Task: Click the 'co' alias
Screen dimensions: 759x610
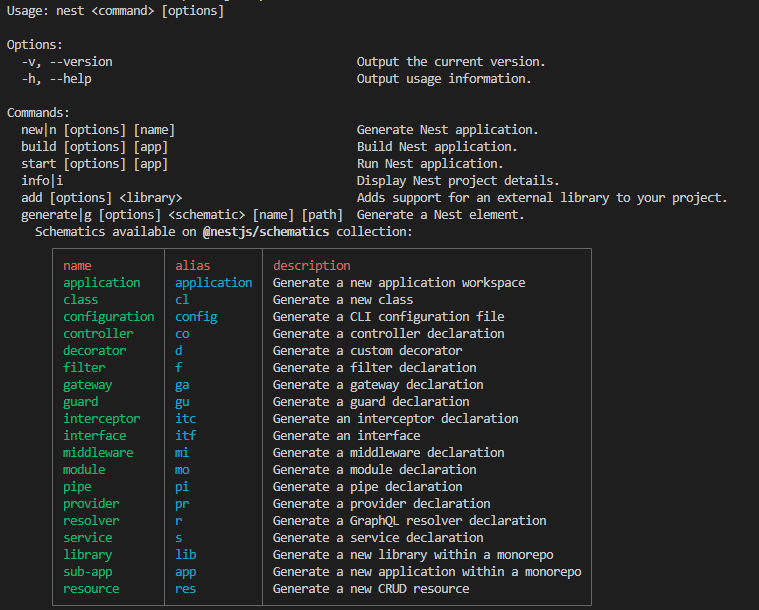Action: point(182,334)
